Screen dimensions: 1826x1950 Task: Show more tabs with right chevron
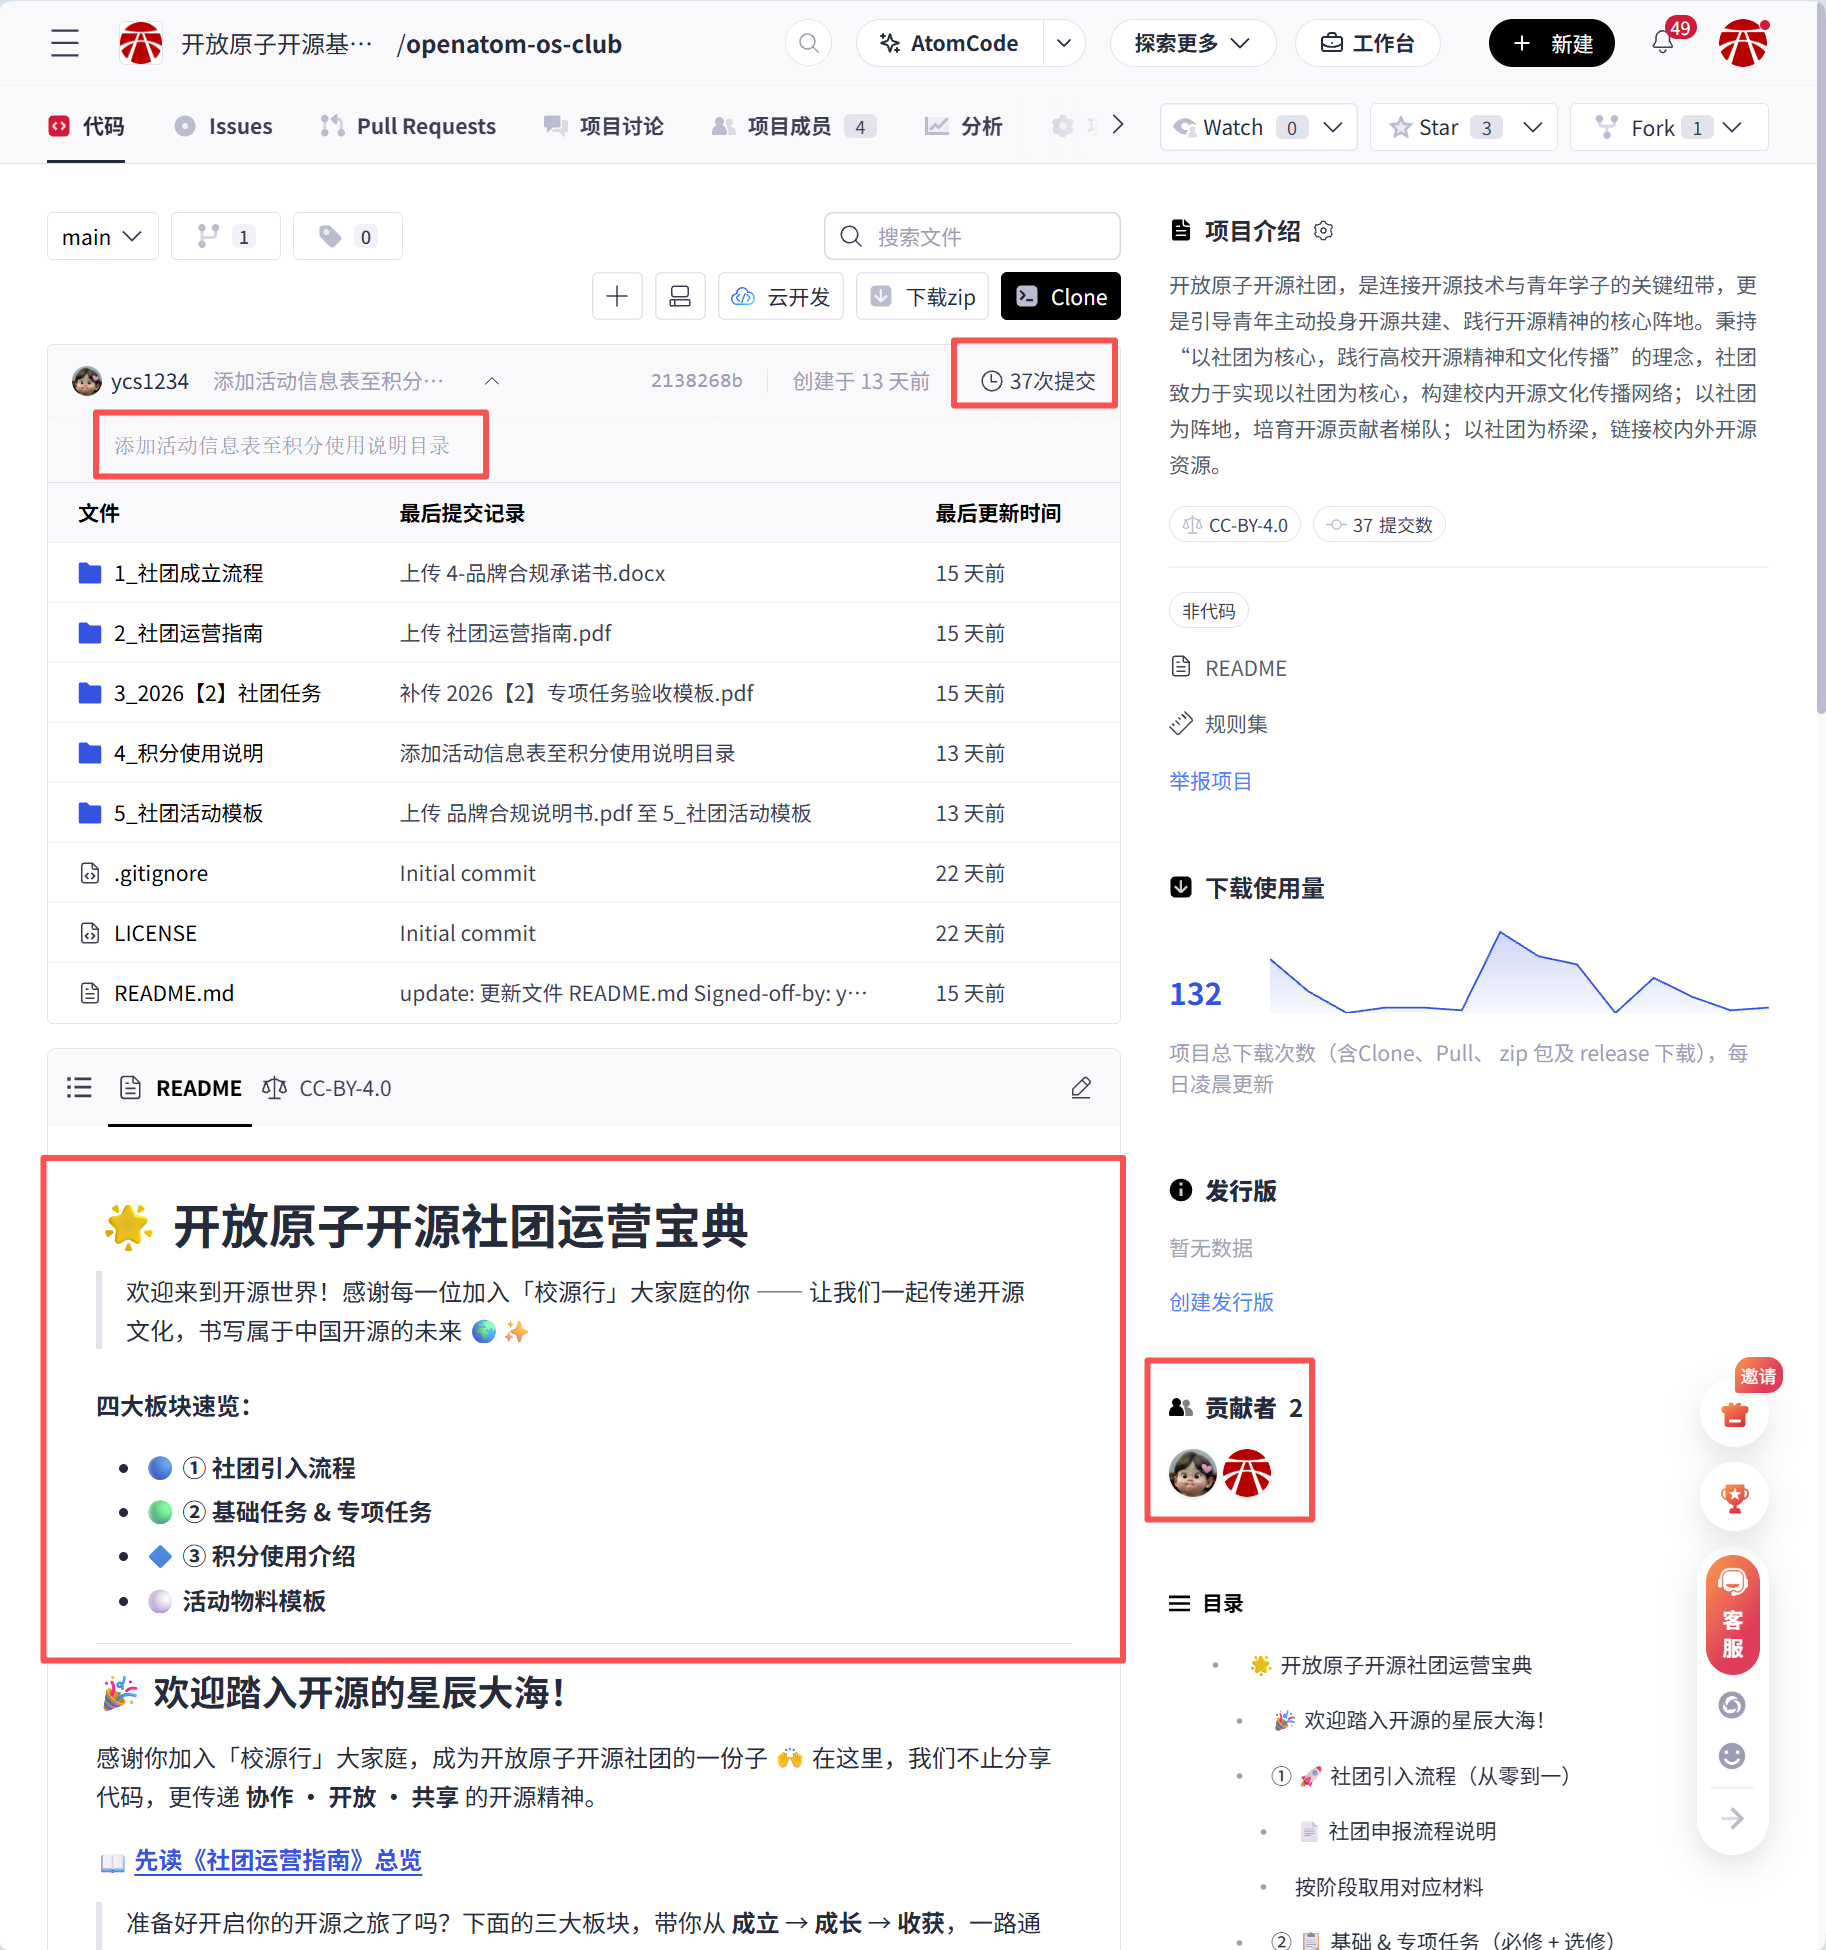pos(1118,125)
